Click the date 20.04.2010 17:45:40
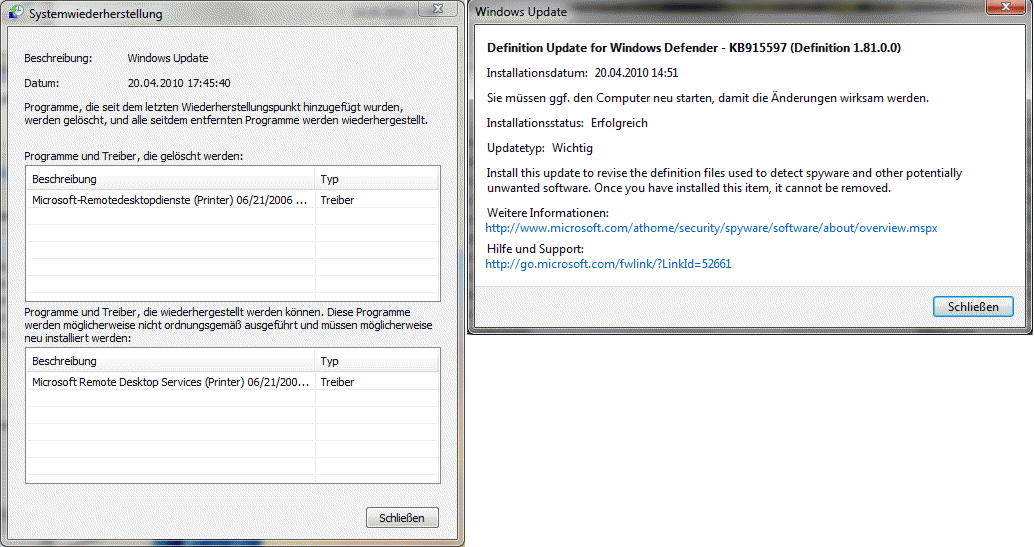 click(179, 83)
